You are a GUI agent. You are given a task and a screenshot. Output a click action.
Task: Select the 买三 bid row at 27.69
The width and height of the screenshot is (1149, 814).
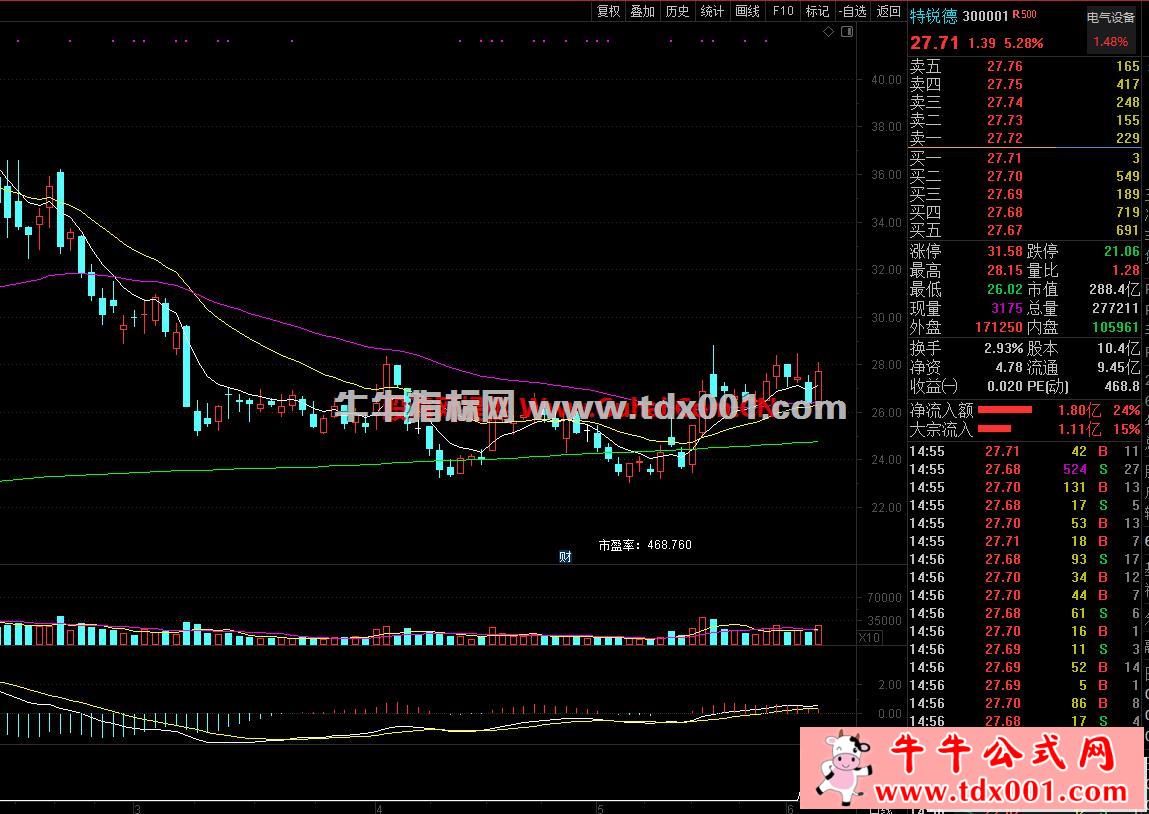pyautogui.click(x=1024, y=195)
